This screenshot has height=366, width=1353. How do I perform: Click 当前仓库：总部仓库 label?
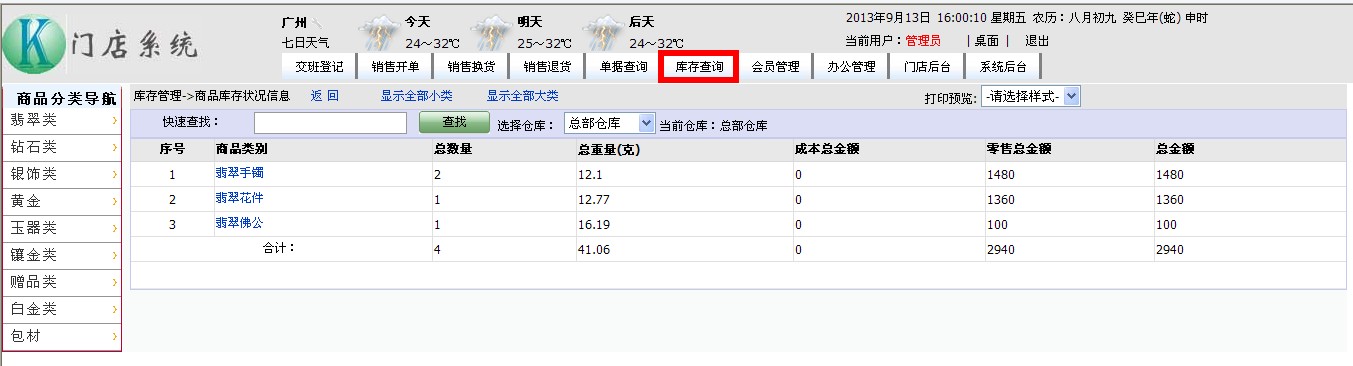(713, 125)
